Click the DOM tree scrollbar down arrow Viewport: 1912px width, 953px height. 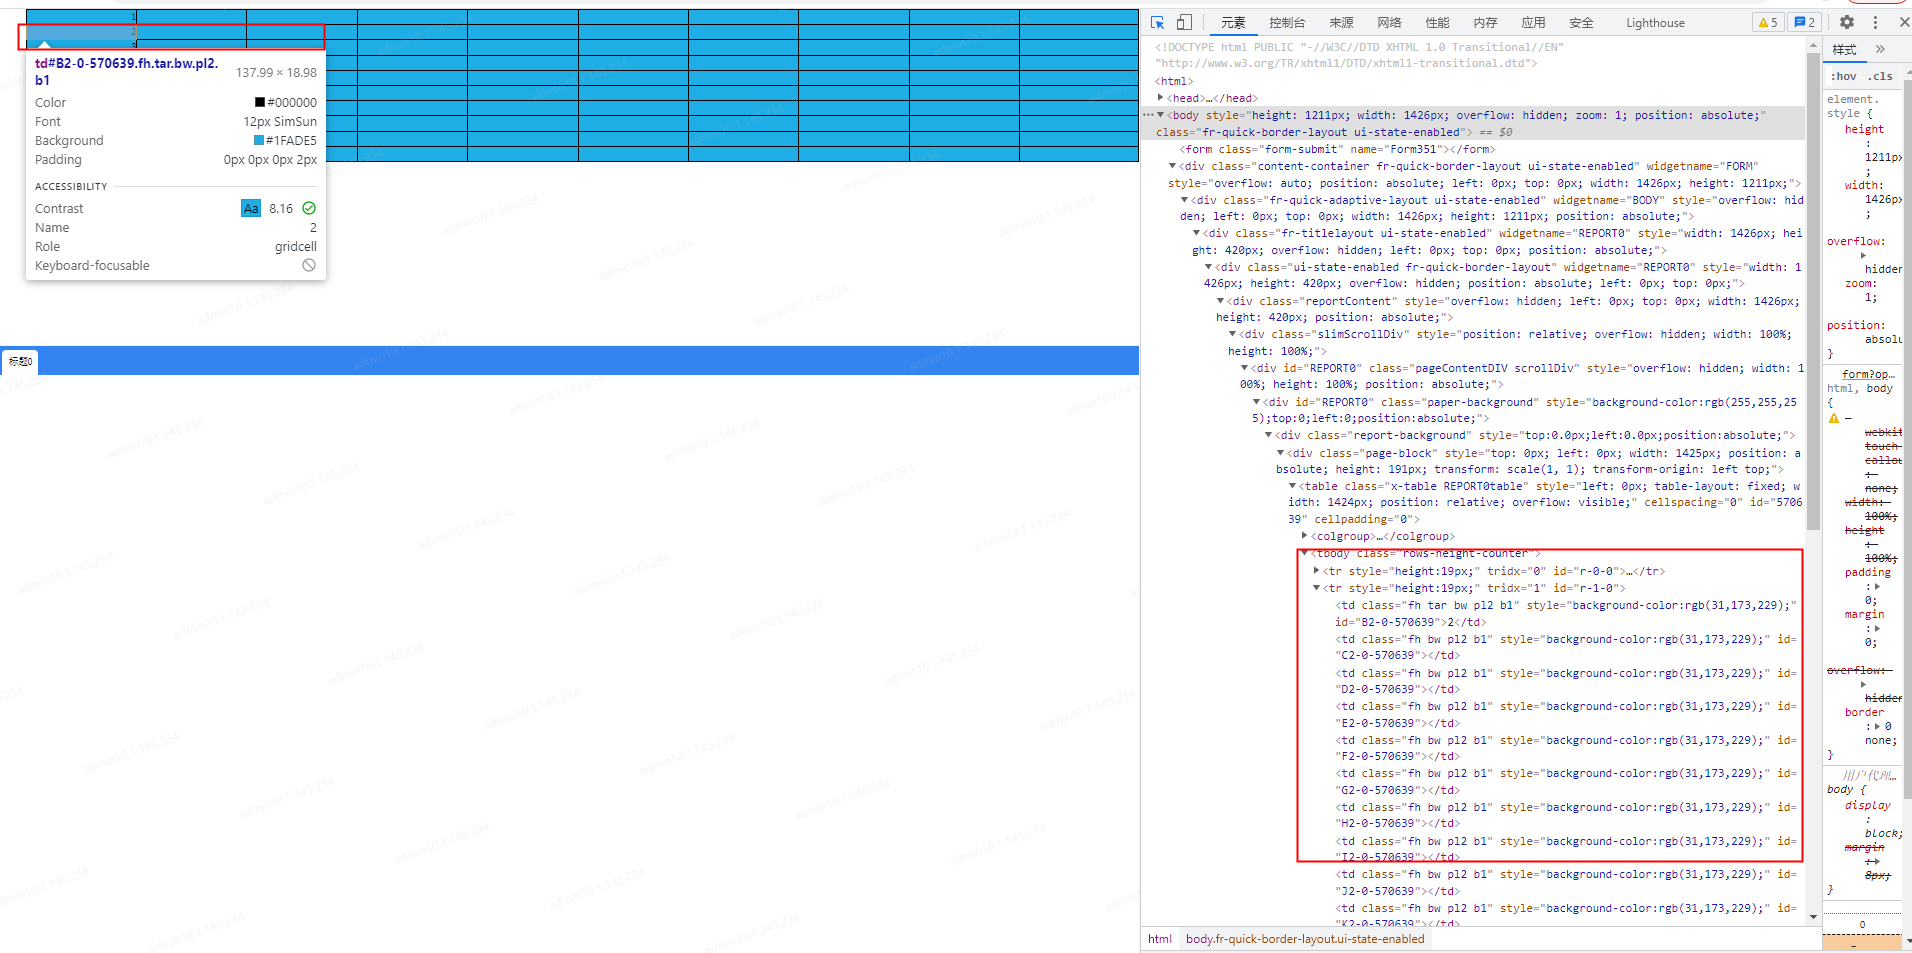point(1813,916)
